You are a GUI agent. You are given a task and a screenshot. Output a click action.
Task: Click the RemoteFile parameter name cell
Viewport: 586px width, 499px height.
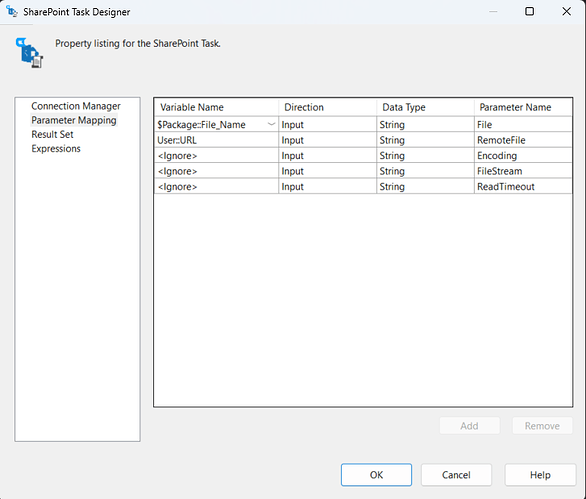point(523,140)
